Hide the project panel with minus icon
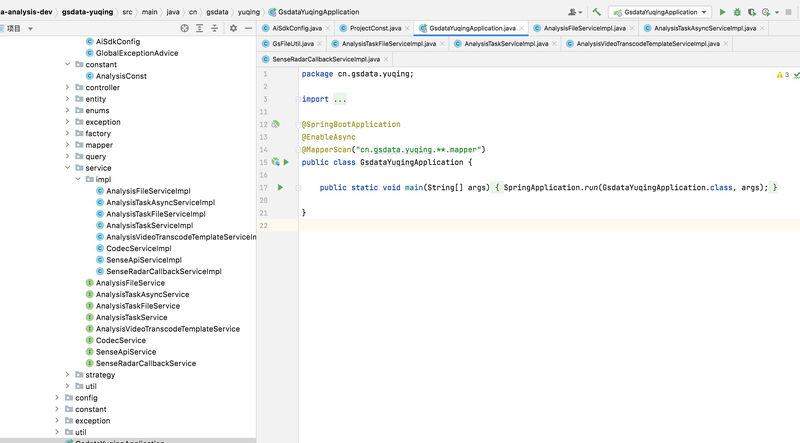This screenshot has width=800, height=443. tap(248, 29)
